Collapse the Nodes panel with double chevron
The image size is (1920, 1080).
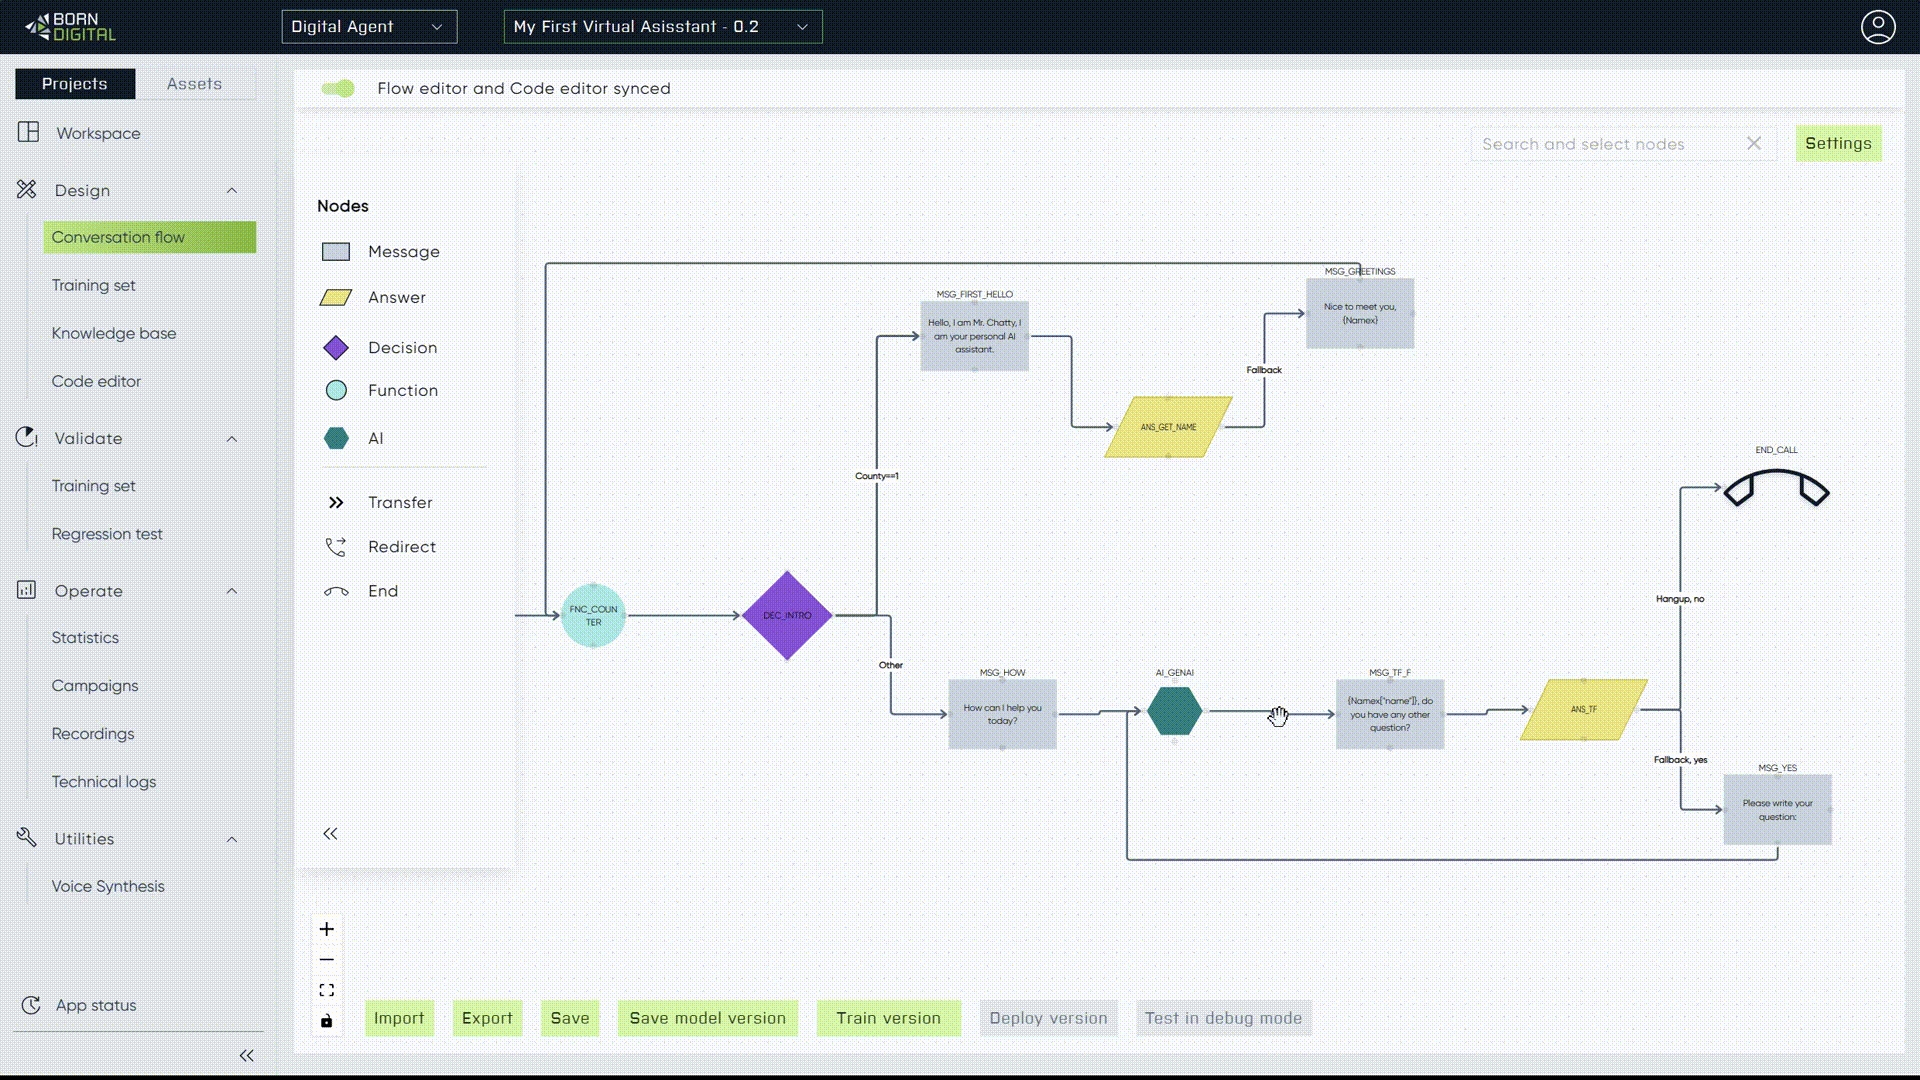coord(330,834)
